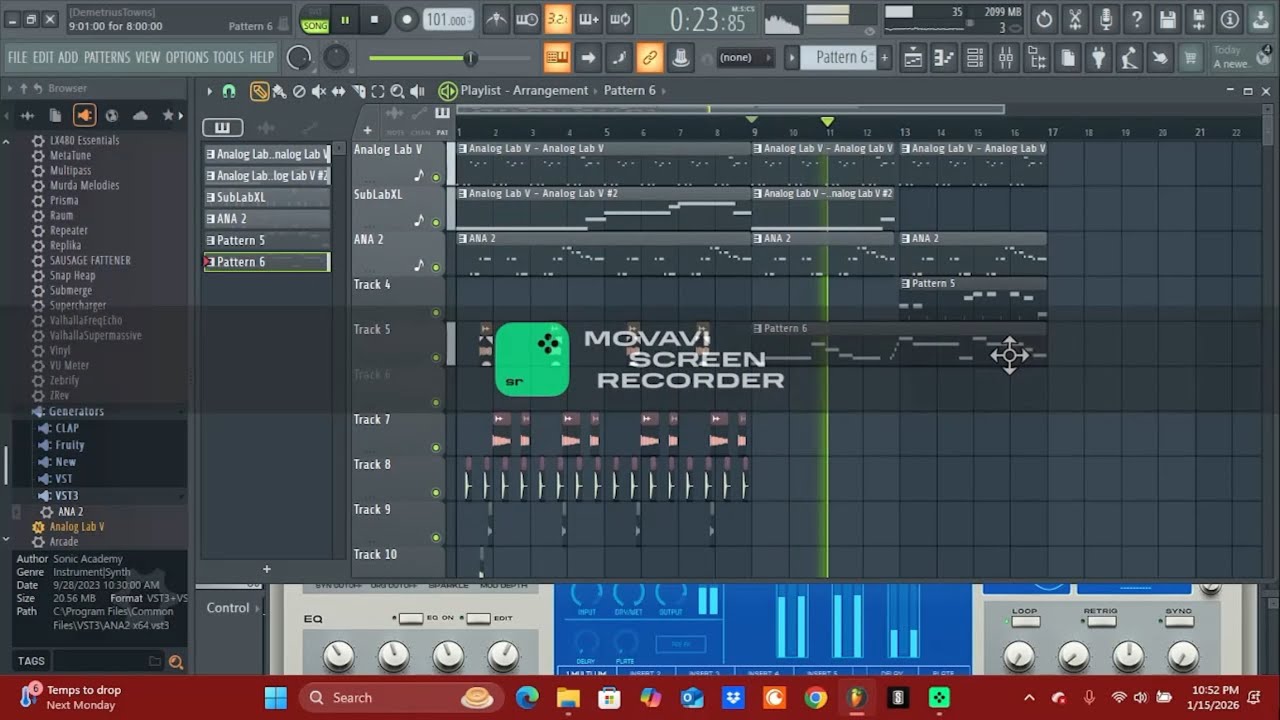
Task: Open the (none) mixer track selector
Action: pos(746,57)
